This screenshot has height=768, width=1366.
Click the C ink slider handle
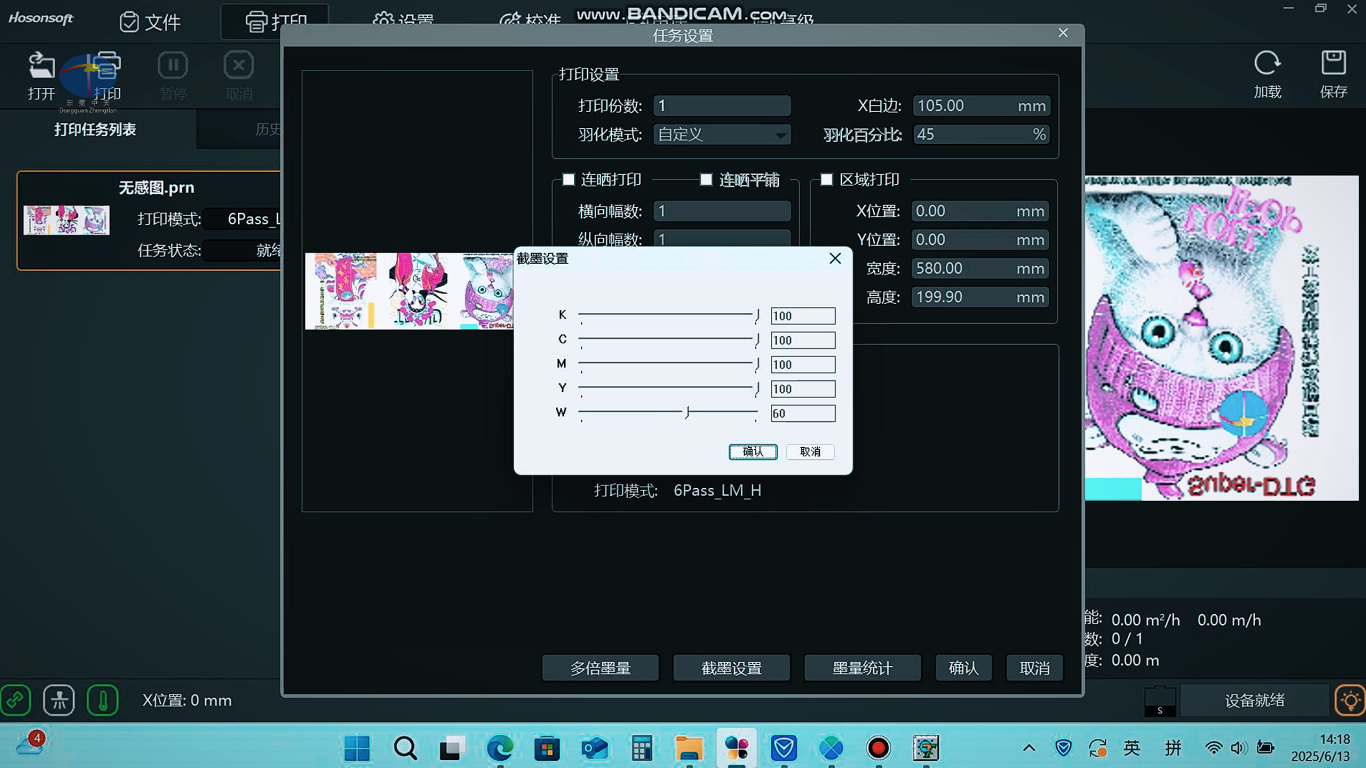coord(757,340)
